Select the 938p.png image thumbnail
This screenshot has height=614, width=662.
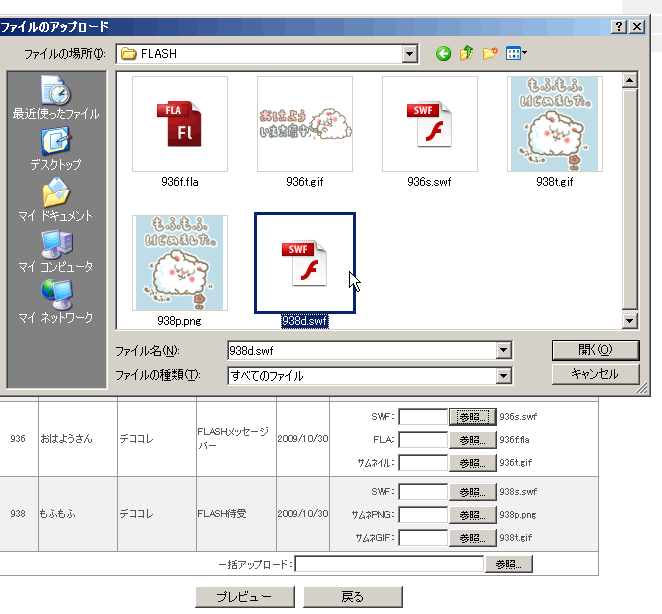coord(180,262)
